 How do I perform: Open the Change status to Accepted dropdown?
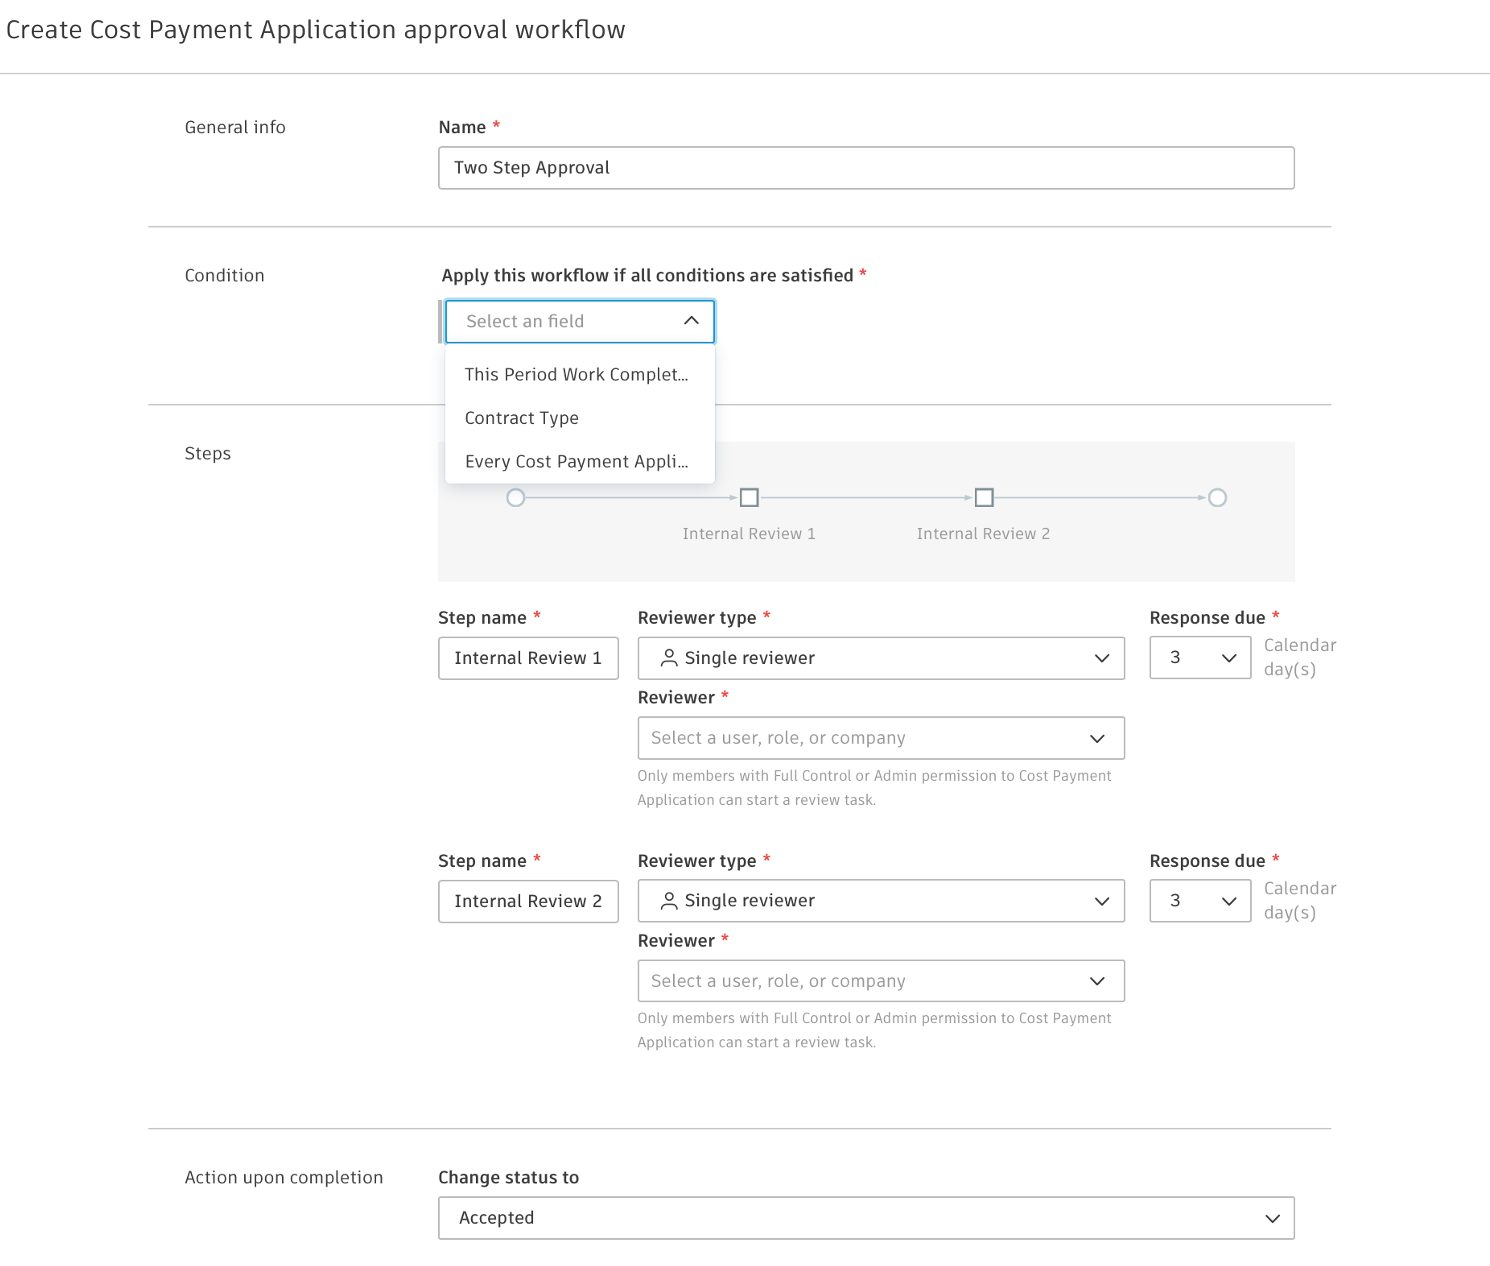pyautogui.click(x=866, y=1218)
